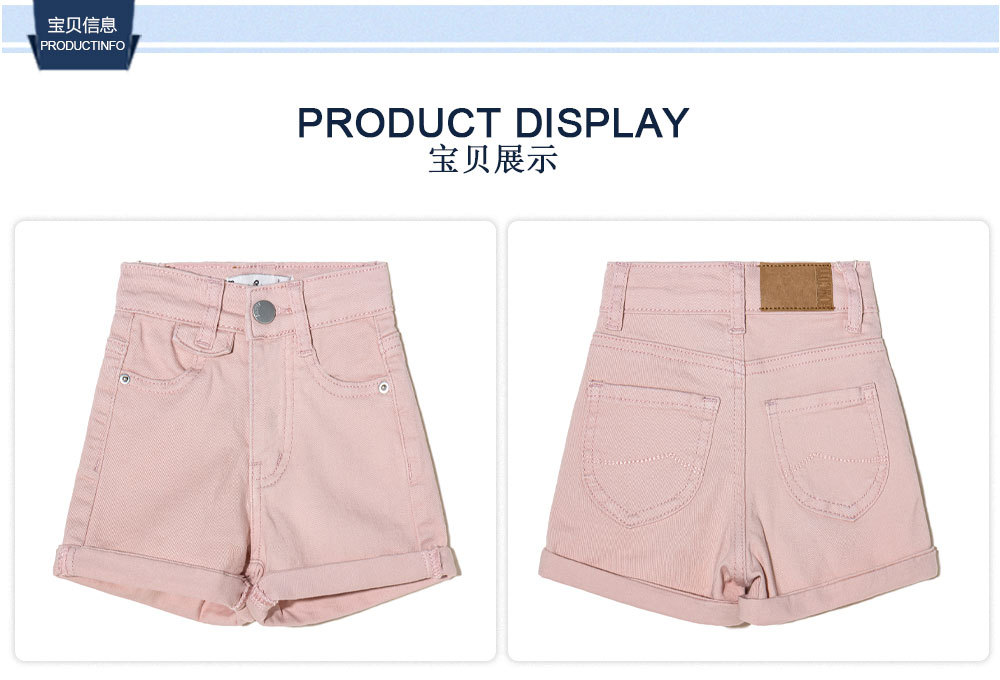
Task: Click the brown leather brand patch
Action: 796,287
